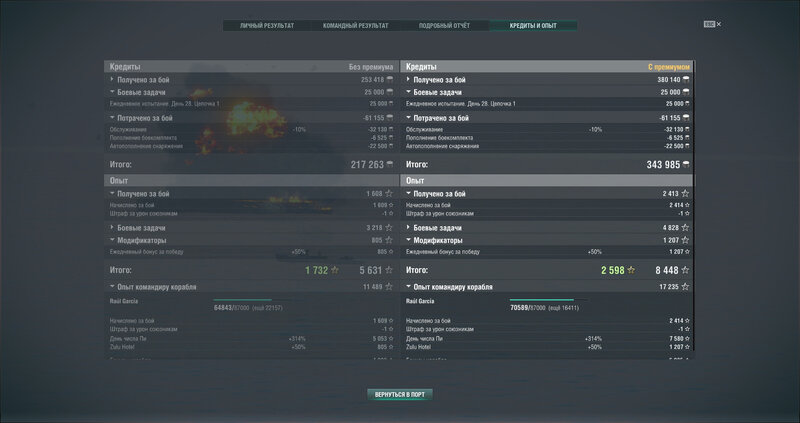This screenshot has width=800, height=423.
Task: Collapse 'Модификаторы' in premium experience section
Action: click(408, 240)
